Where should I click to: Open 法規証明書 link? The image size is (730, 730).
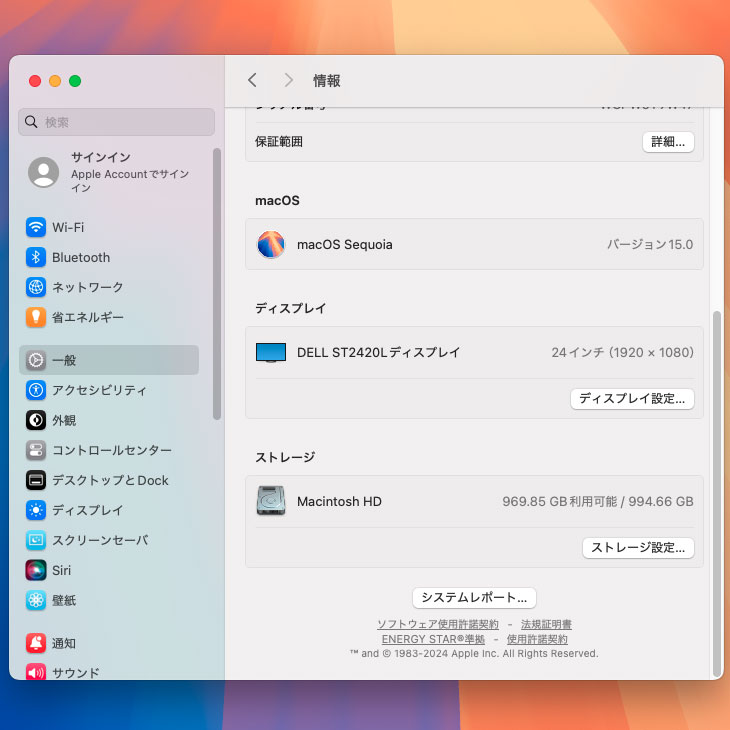tap(546, 624)
